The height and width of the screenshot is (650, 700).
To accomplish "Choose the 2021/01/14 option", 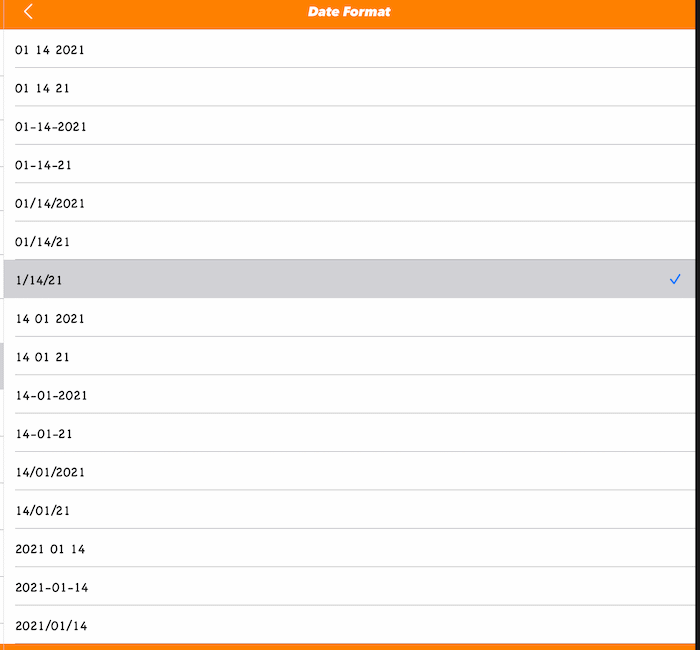I will tap(349, 625).
